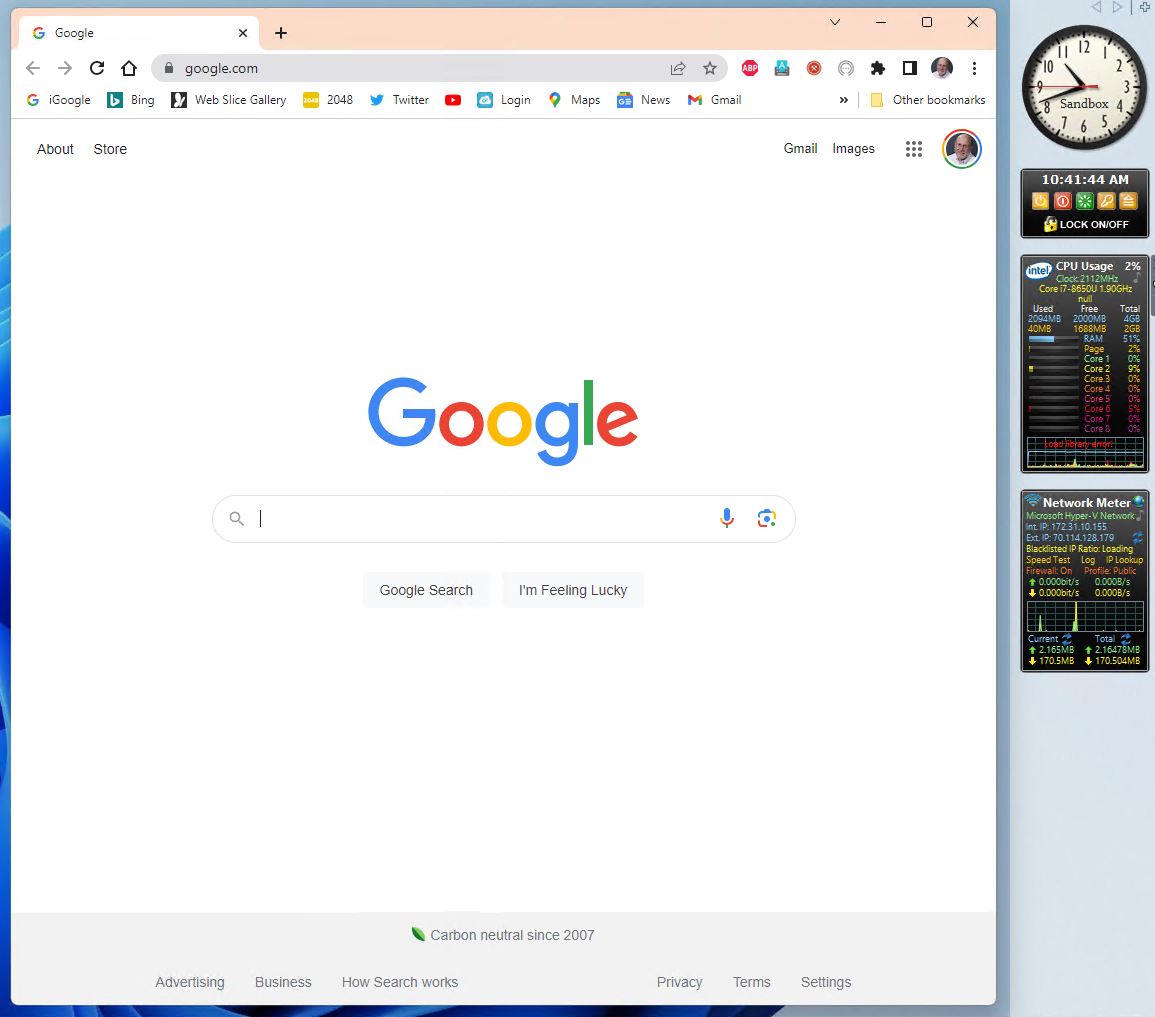
Task: Click IP Lookup in Network Meter
Action: point(1124,560)
